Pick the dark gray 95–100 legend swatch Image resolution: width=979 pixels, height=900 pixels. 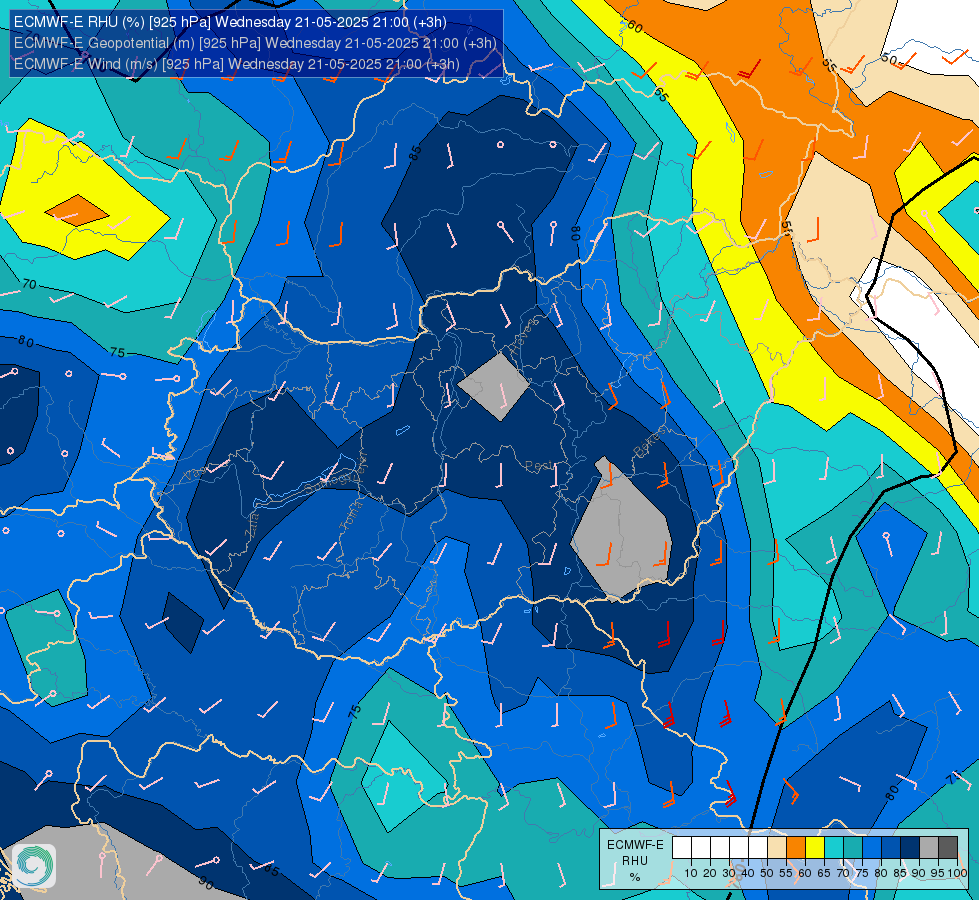[x=948, y=848]
